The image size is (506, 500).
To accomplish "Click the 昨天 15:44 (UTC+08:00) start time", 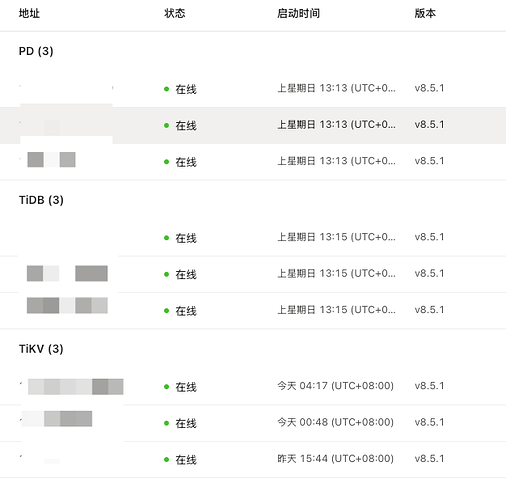I will 336,458.
